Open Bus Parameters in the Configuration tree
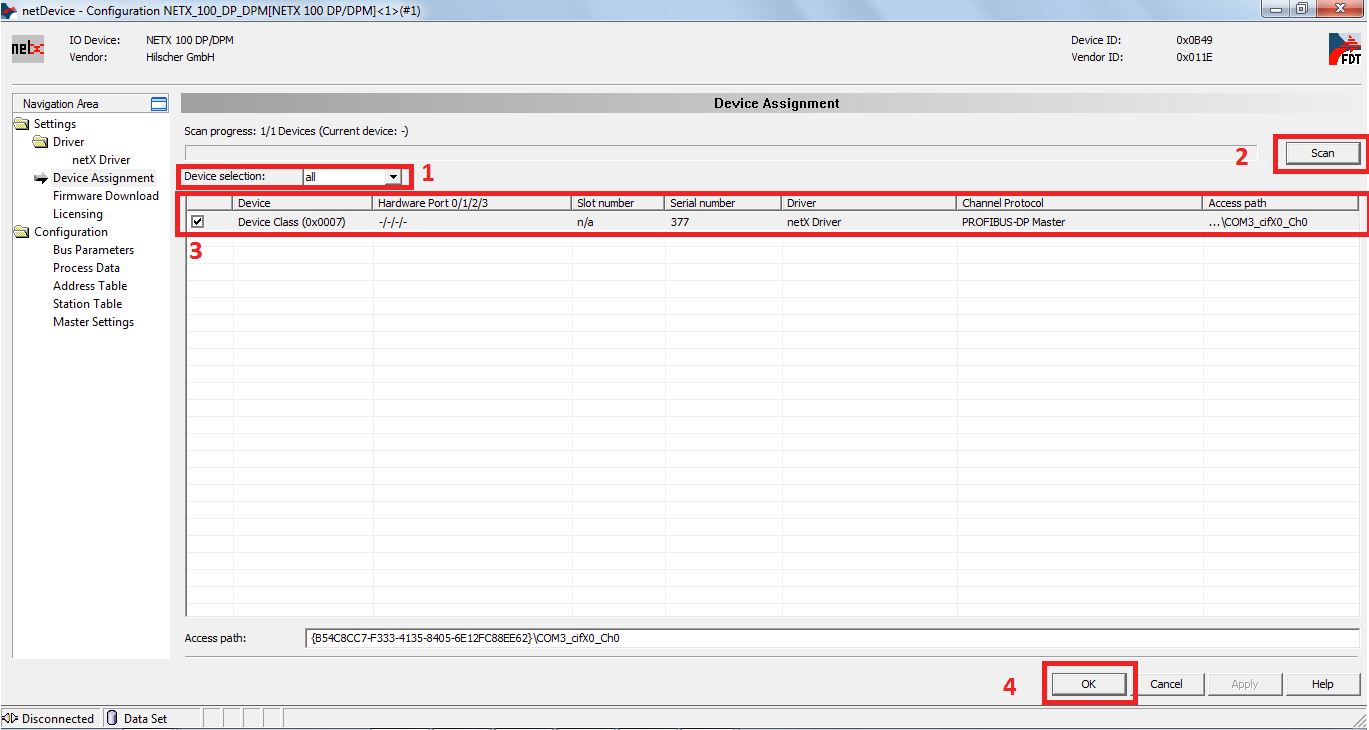Viewport: 1369px width, 730px height. click(x=93, y=250)
